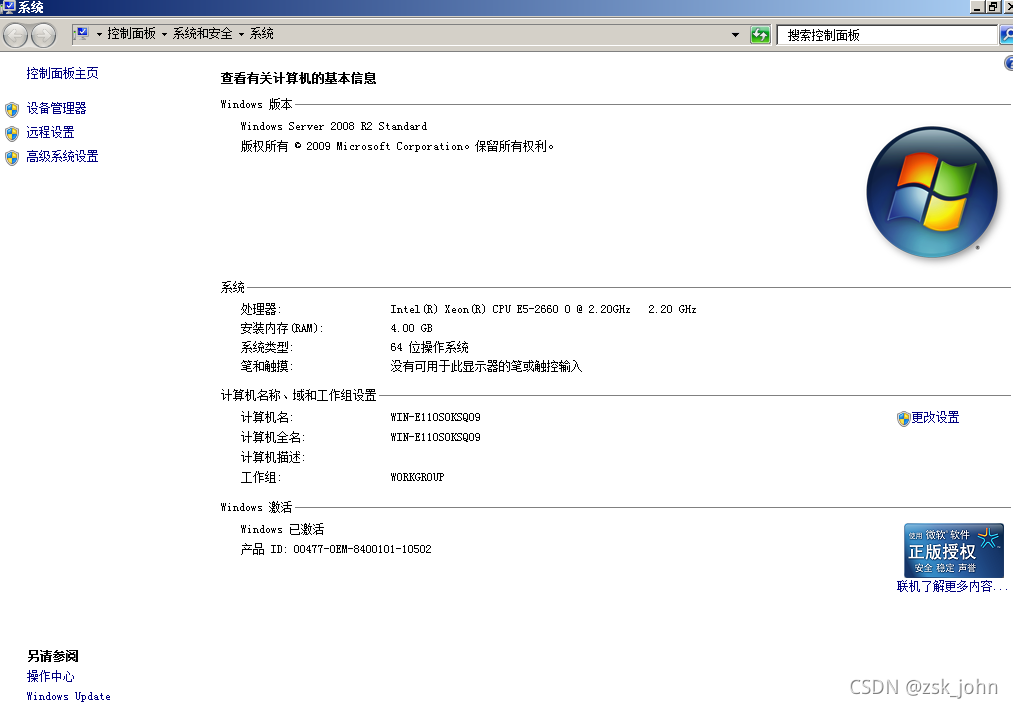Open 操作中心 link
The image size is (1013, 708).
pos(50,676)
